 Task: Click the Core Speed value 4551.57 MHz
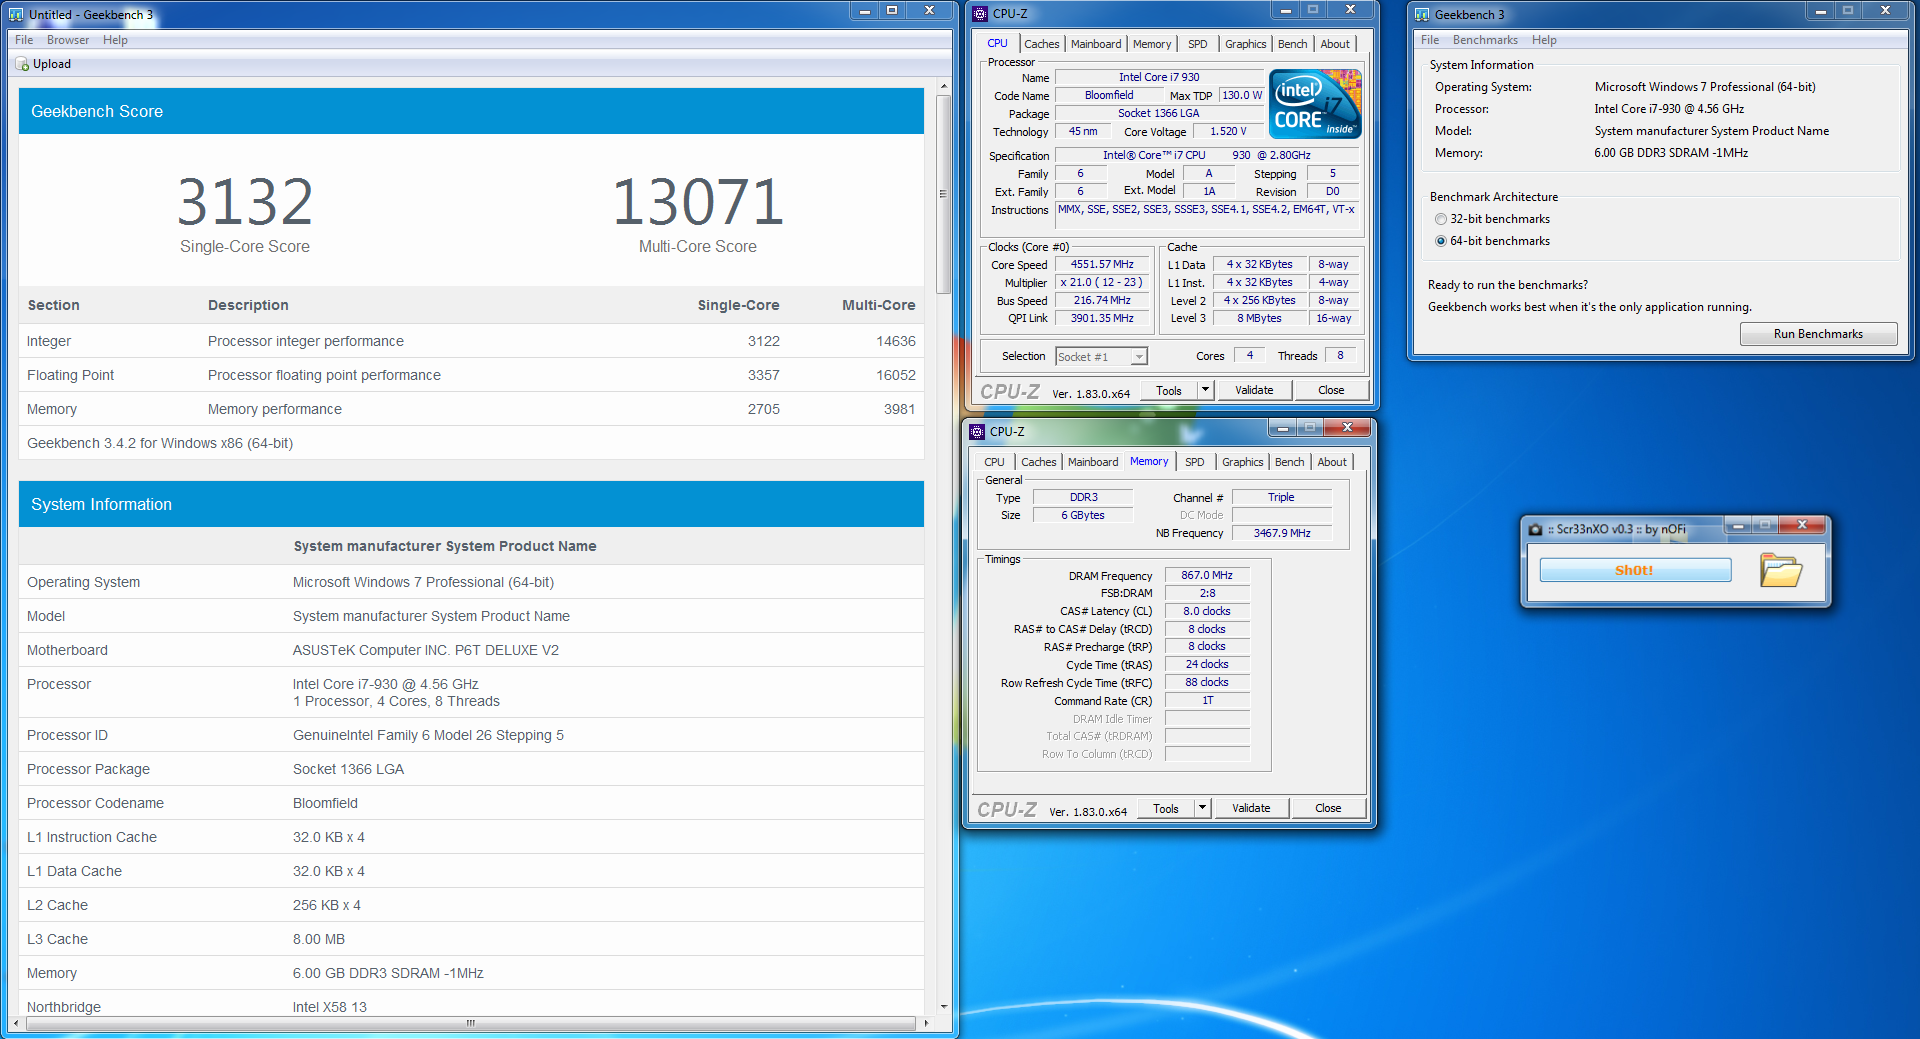point(1102,265)
